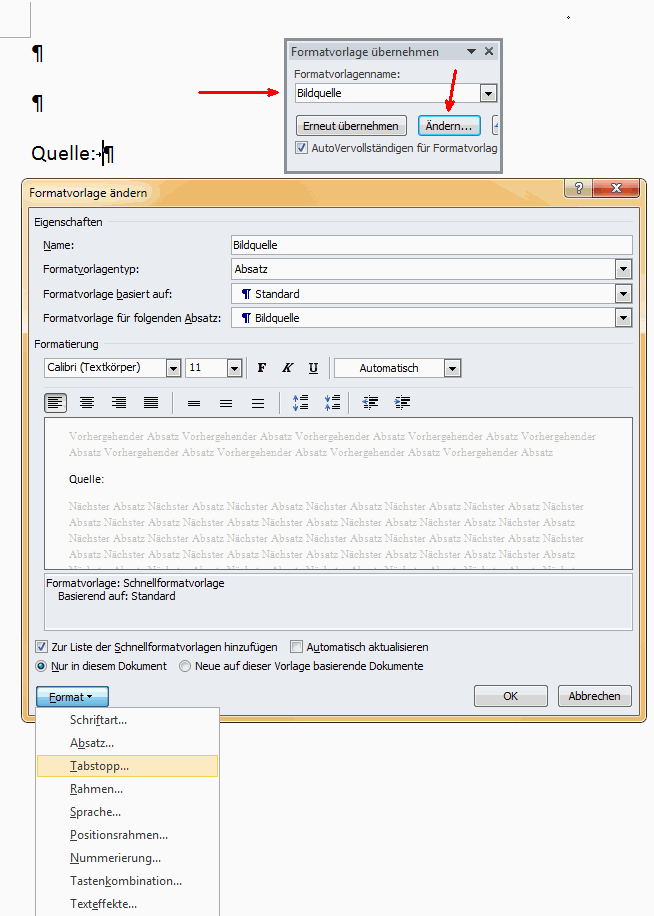Click Name field containing Bildquelle
Screen dimensions: 654x916
pos(432,245)
